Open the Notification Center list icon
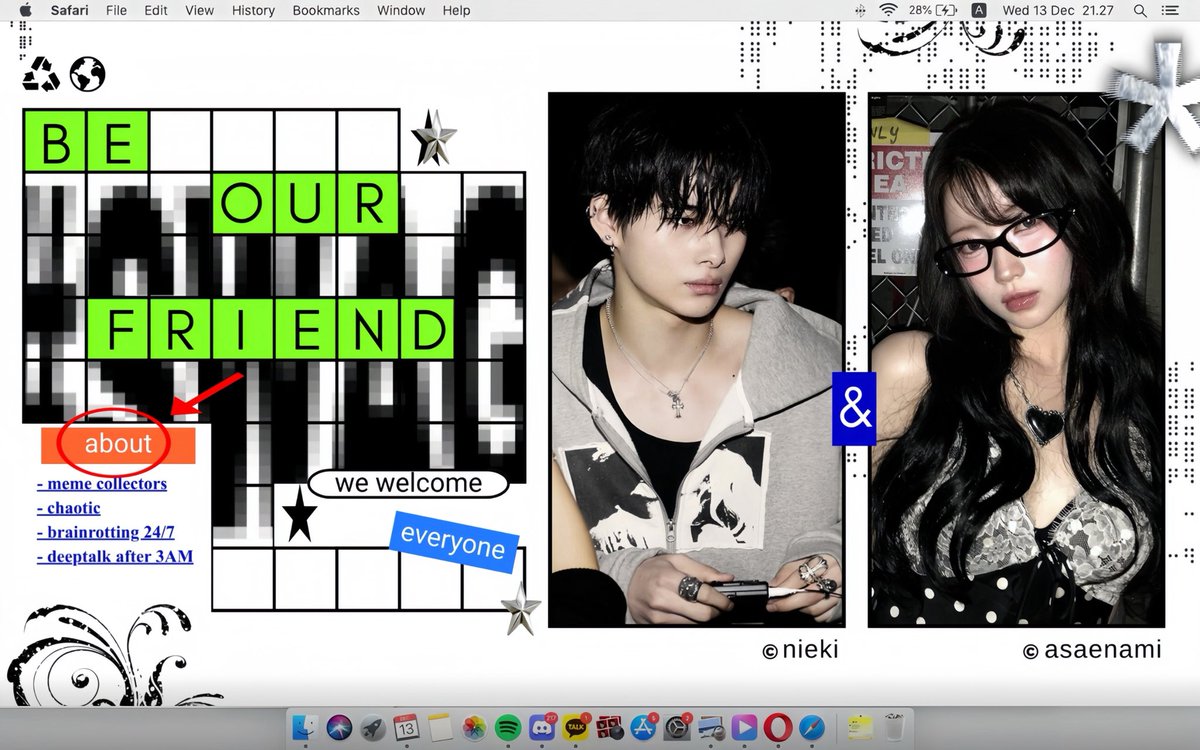The width and height of the screenshot is (1200, 750). pyautogui.click(x=1171, y=10)
